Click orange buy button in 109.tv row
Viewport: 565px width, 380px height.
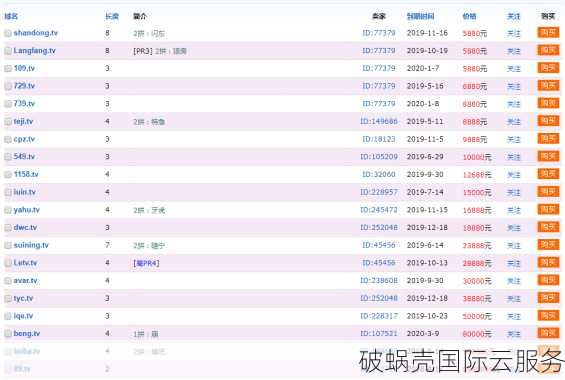pos(548,68)
